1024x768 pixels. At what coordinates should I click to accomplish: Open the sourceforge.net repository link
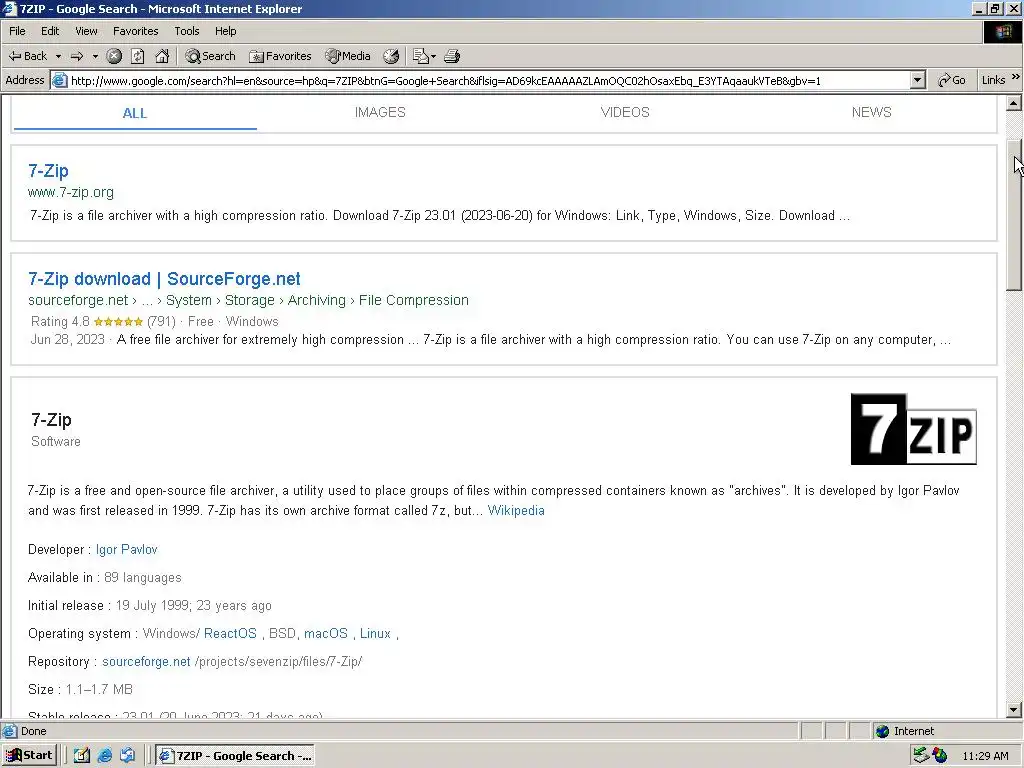pyautogui.click(x=146, y=662)
